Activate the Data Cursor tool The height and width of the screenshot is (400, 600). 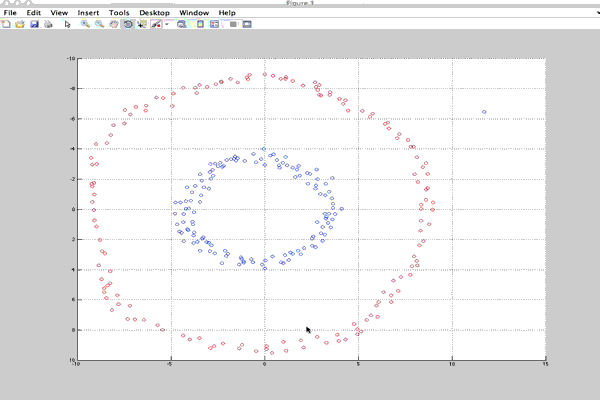pos(141,23)
